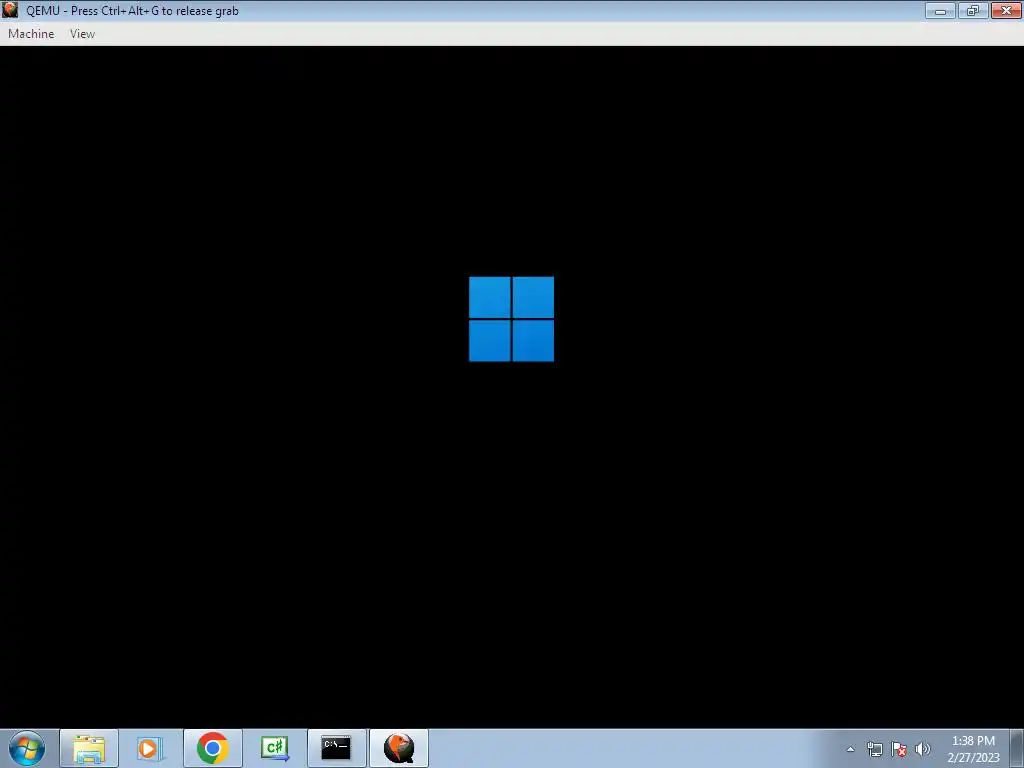Image resolution: width=1024 pixels, height=768 pixels.
Task: Restore down the QEMU window
Action: pyautogui.click(x=973, y=10)
